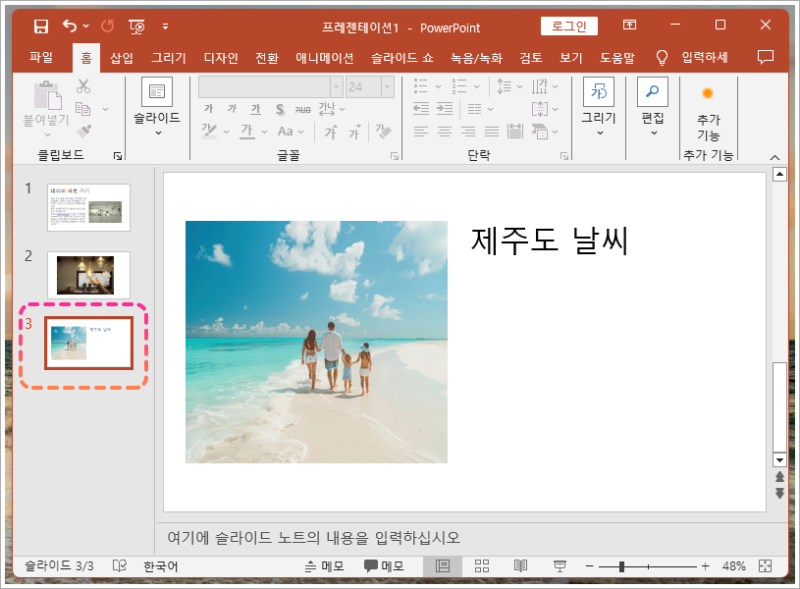Click the 로그인 sign-in button
This screenshot has width=800, height=589.
(569, 25)
